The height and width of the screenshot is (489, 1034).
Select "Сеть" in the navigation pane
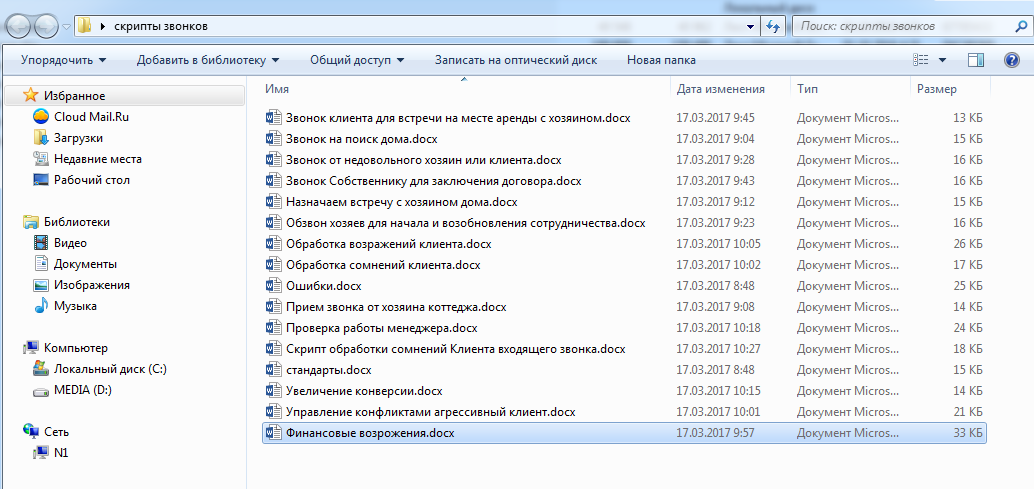pyautogui.click(x=56, y=432)
